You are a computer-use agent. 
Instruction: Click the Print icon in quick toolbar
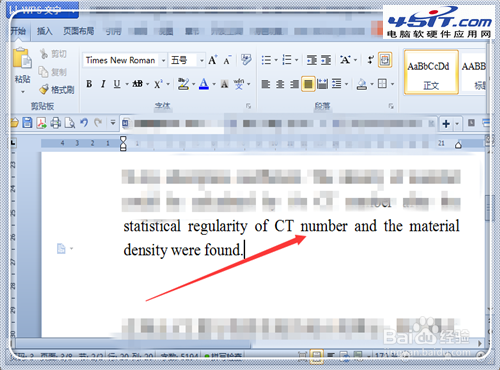pyautogui.click(x=55, y=123)
